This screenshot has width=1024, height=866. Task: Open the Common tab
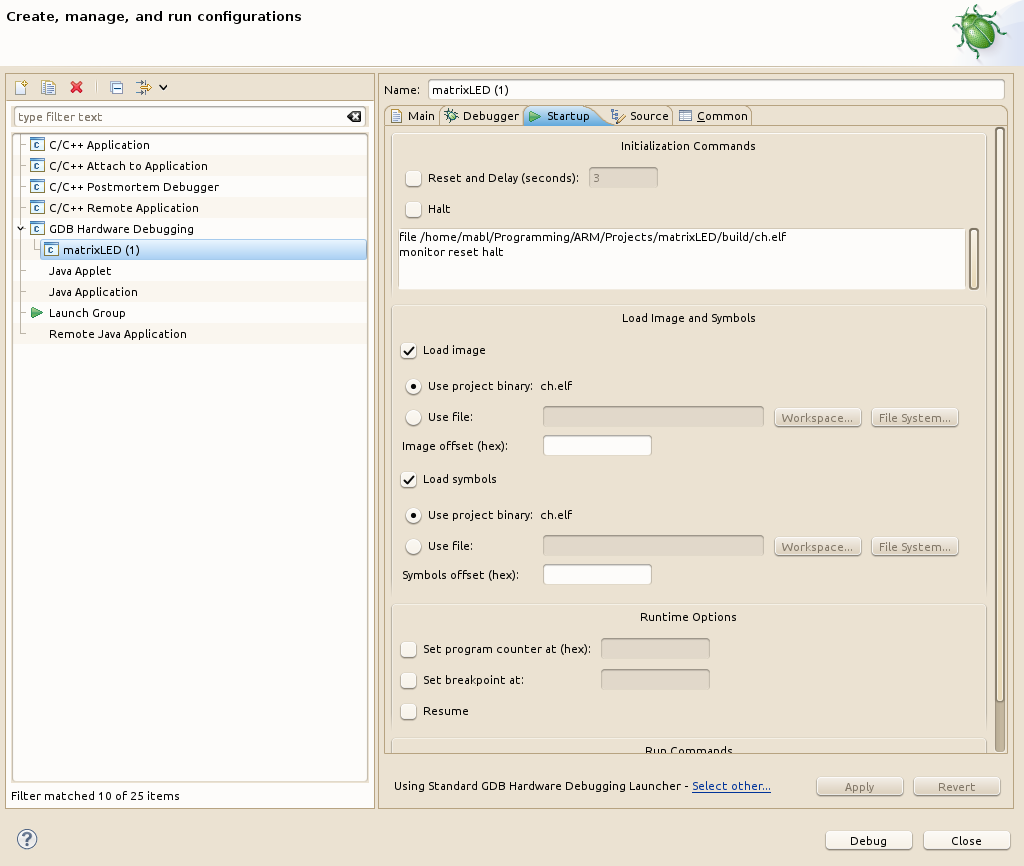(713, 116)
